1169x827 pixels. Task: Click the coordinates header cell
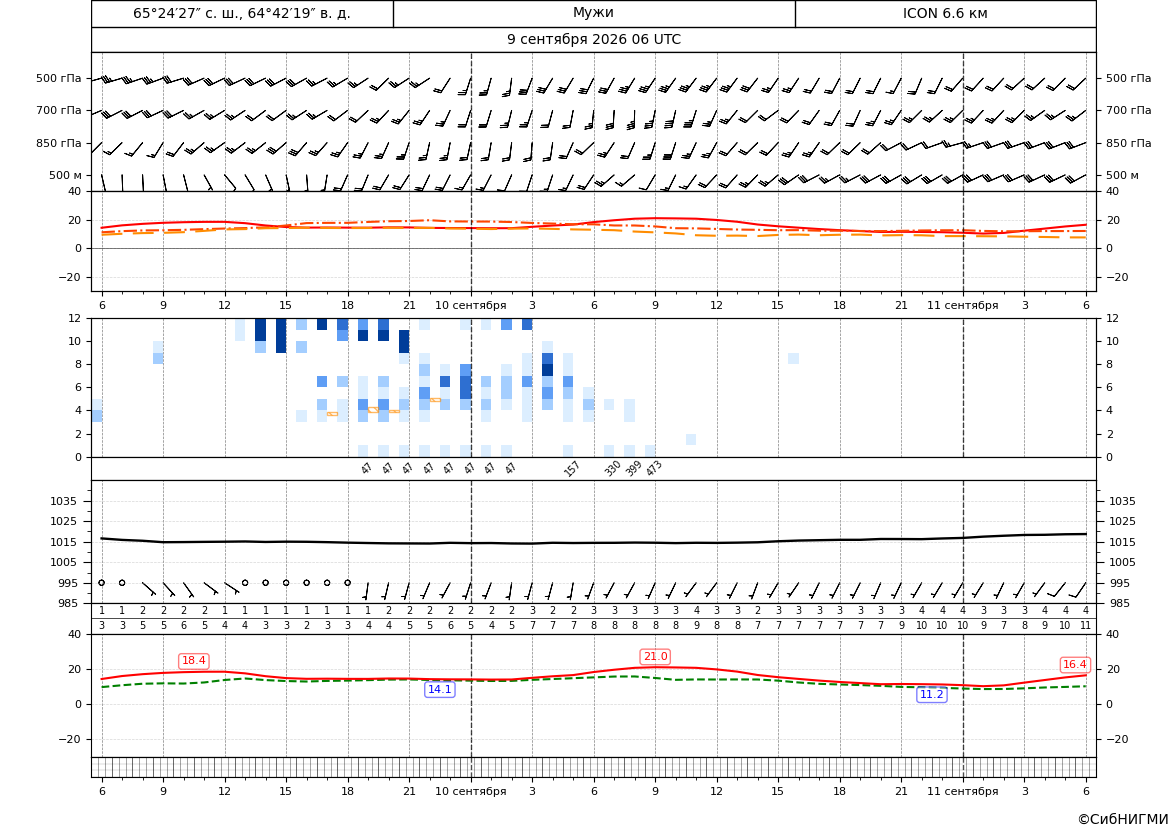[x=242, y=13]
